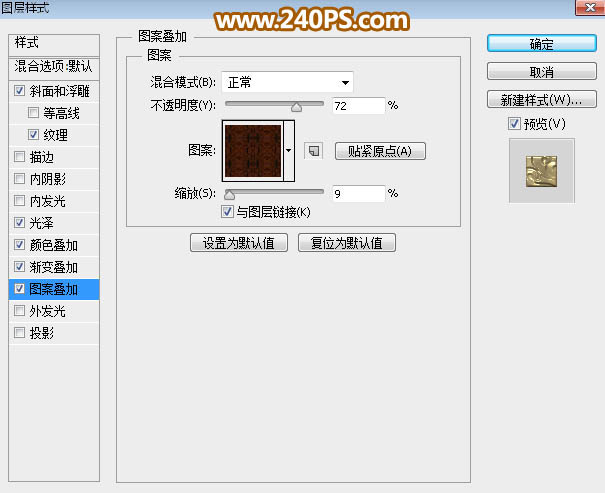
Task: Click the 不透明度 value field showing 72
Action: point(358,106)
